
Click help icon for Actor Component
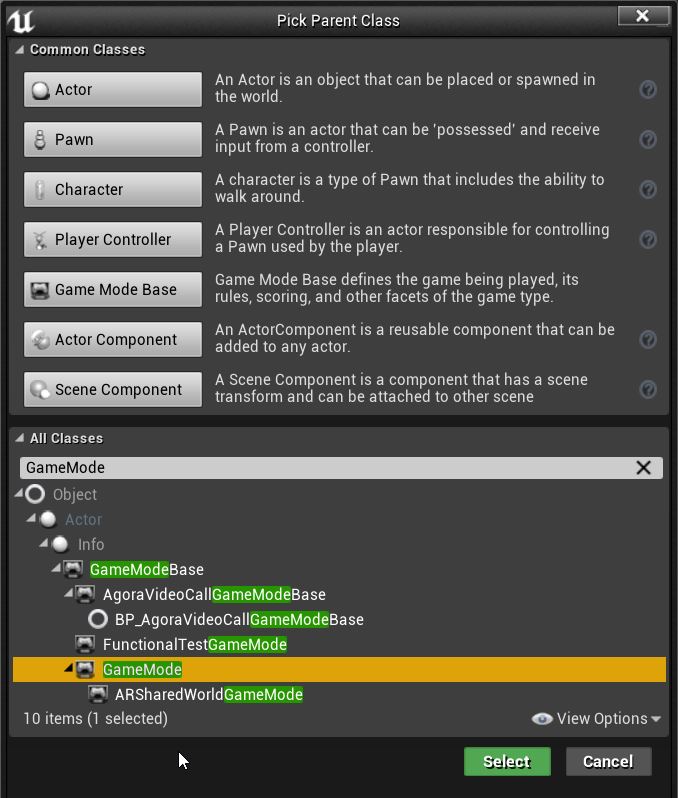[x=648, y=339]
